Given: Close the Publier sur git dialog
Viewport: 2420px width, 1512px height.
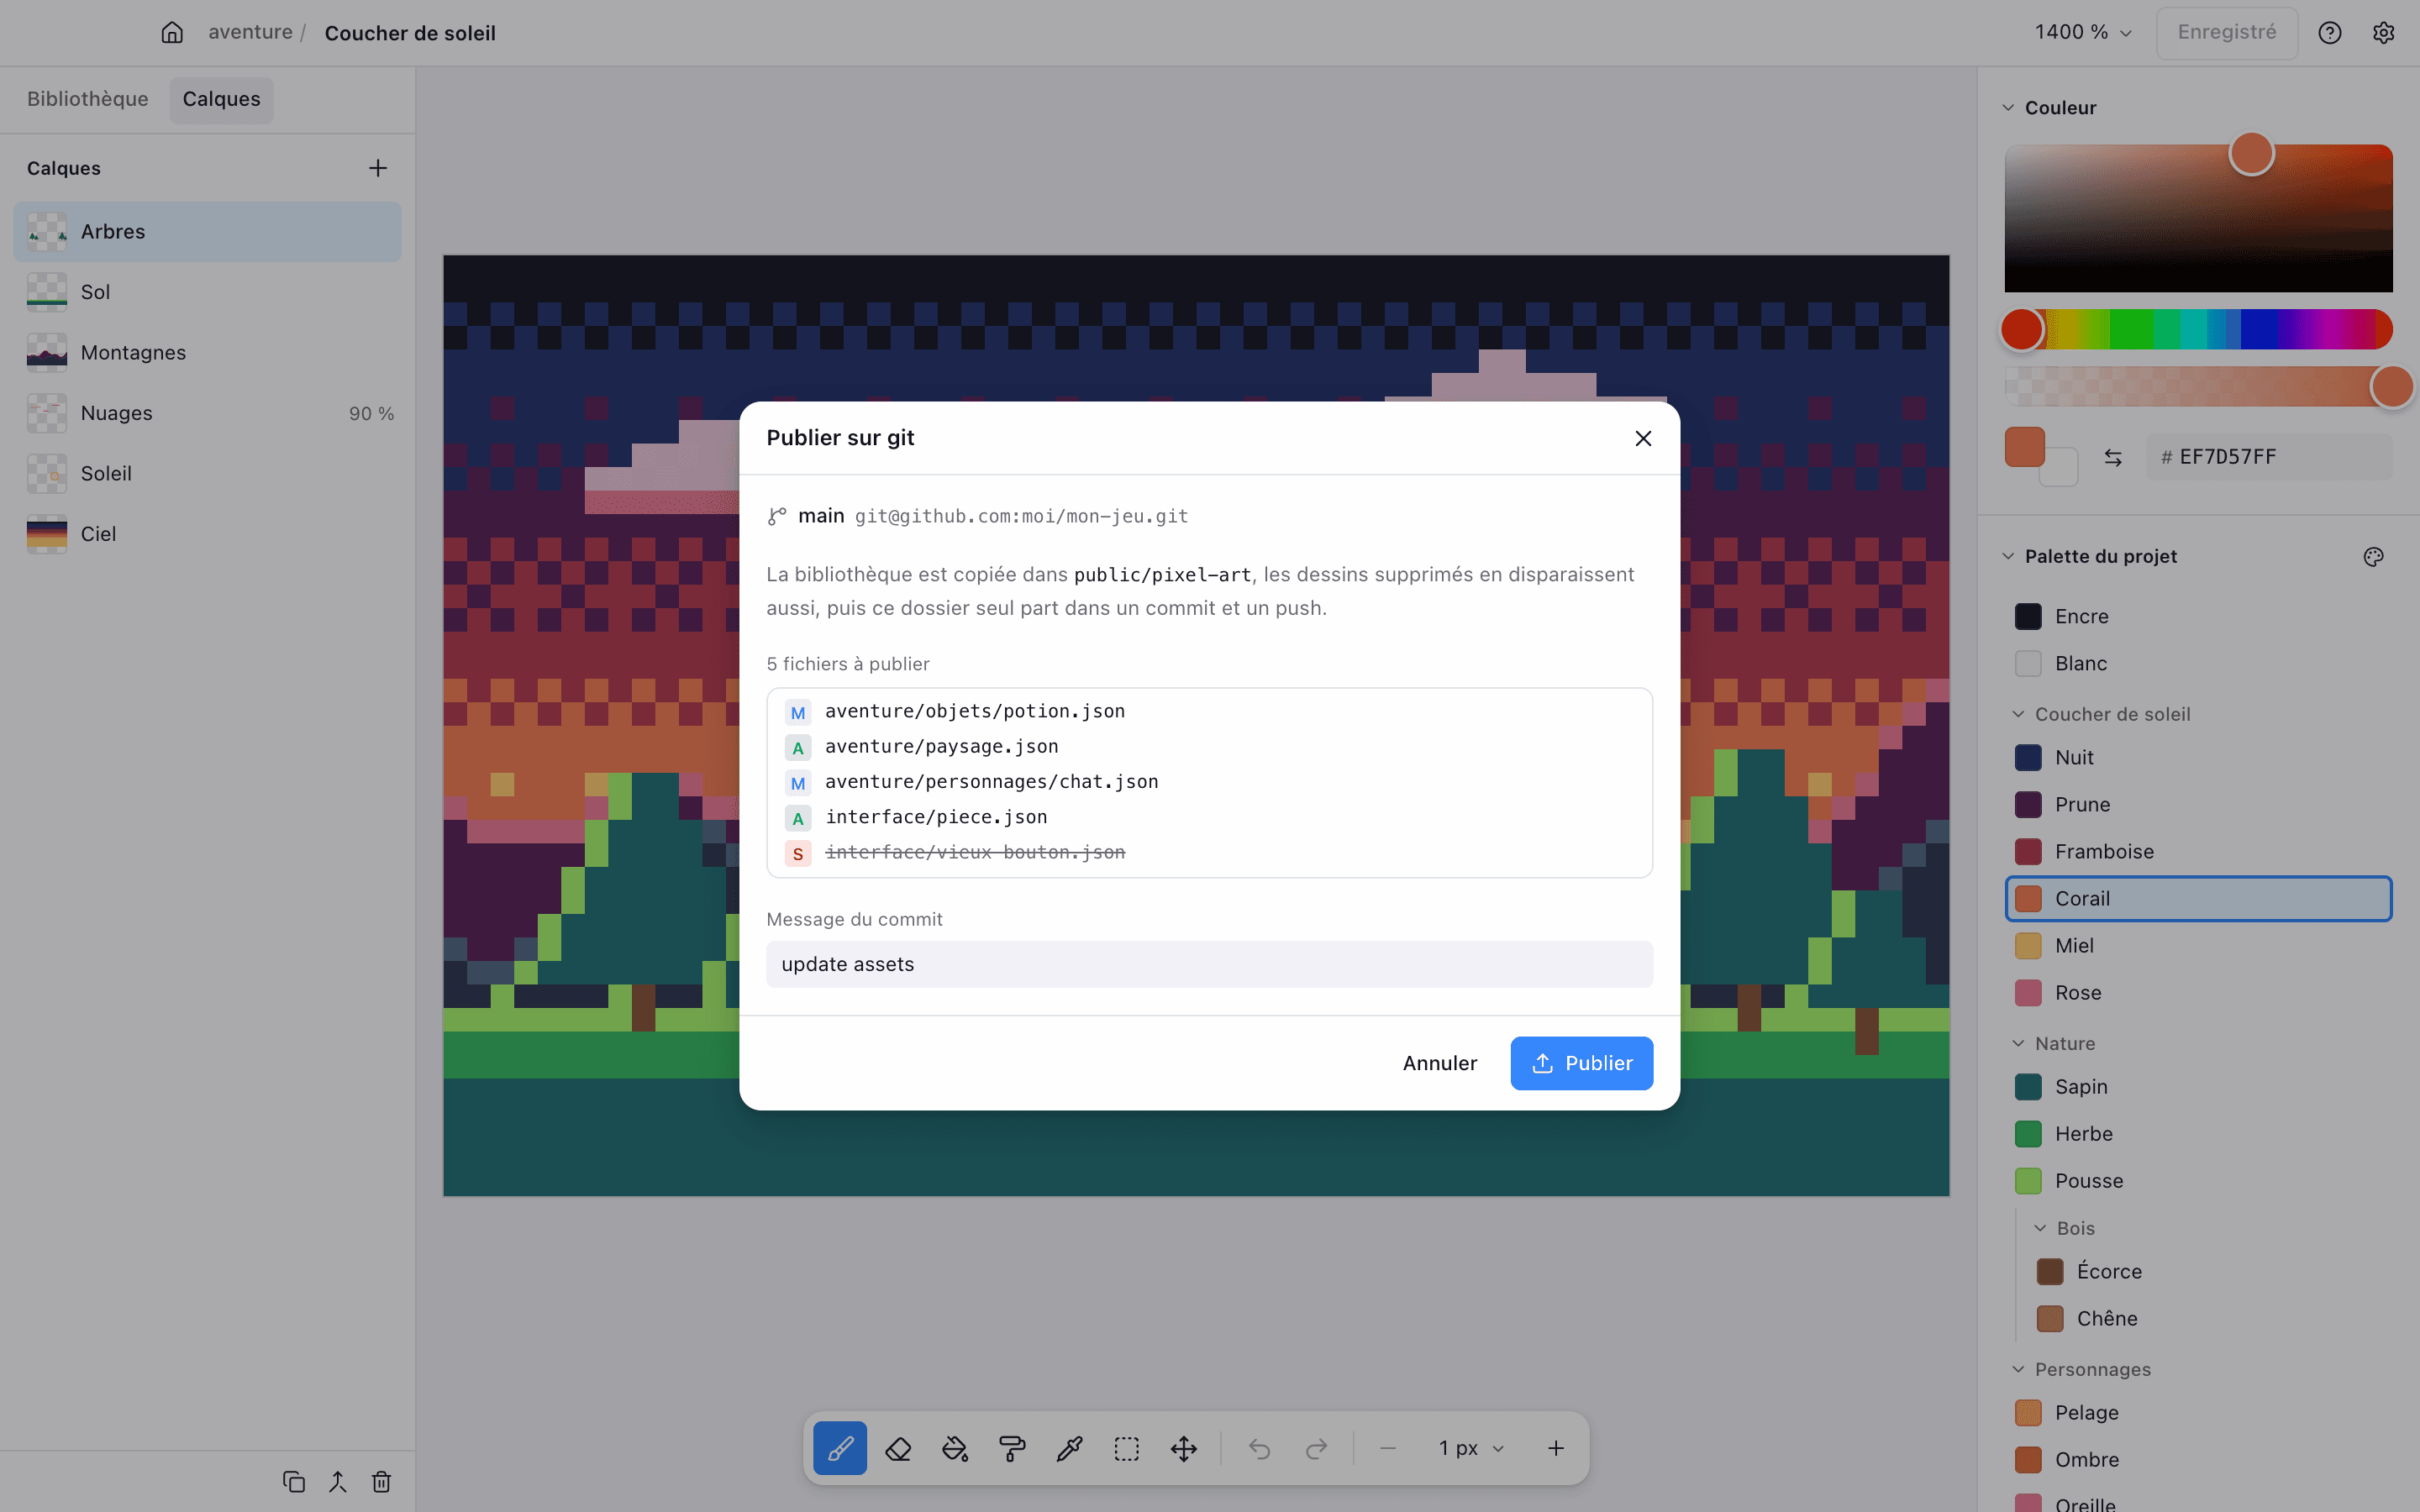Looking at the screenshot, I should 1643,438.
